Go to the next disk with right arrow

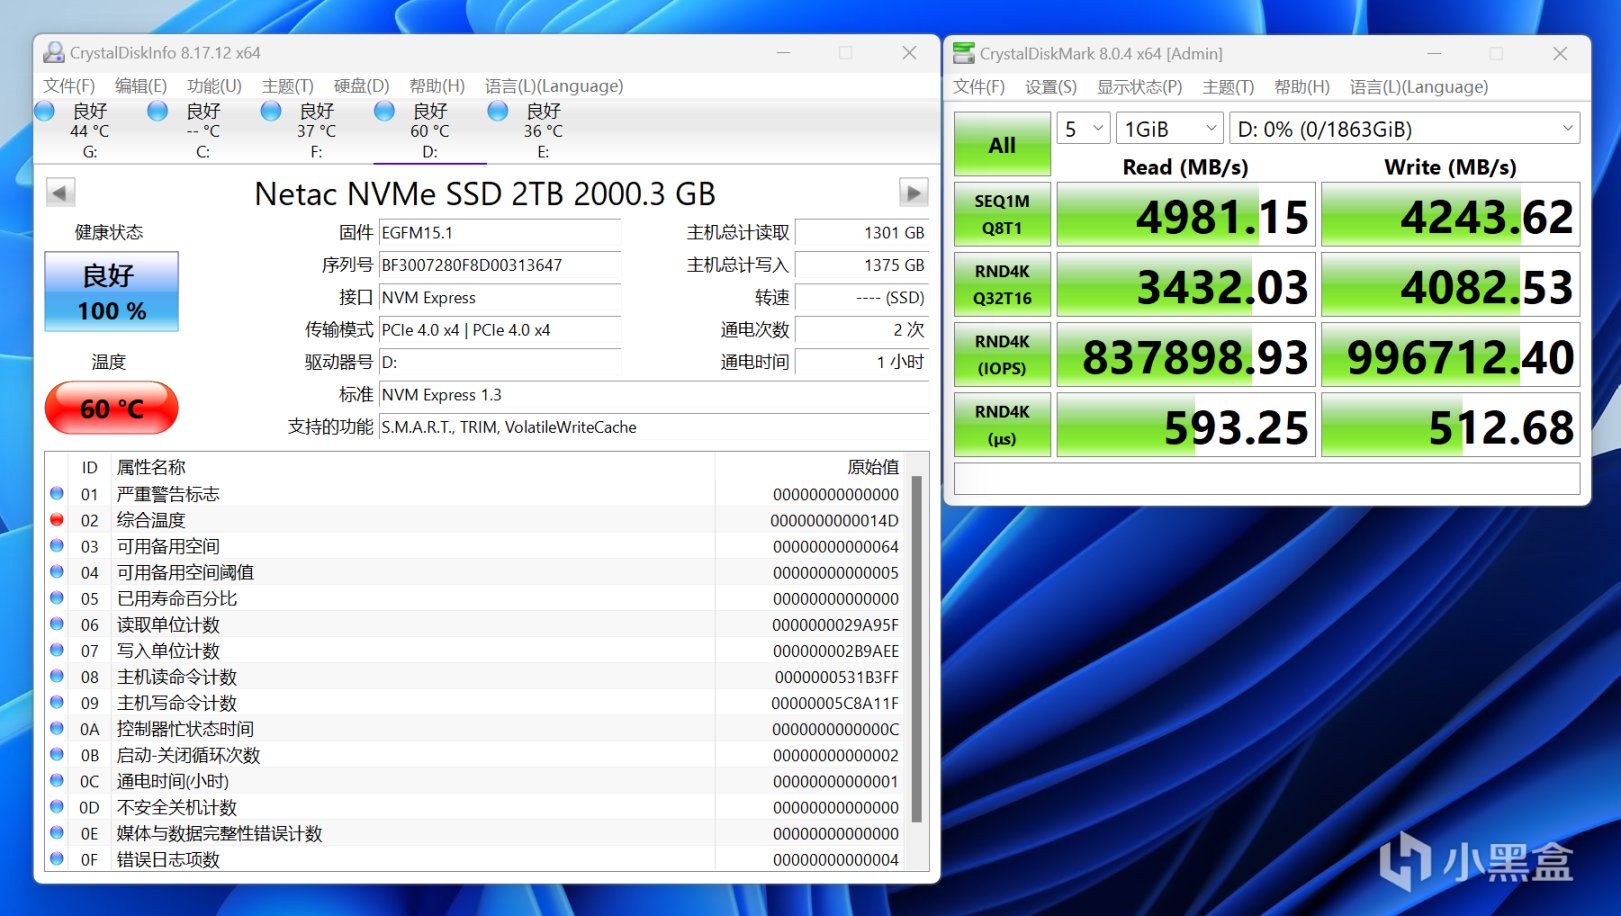click(913, 192)
